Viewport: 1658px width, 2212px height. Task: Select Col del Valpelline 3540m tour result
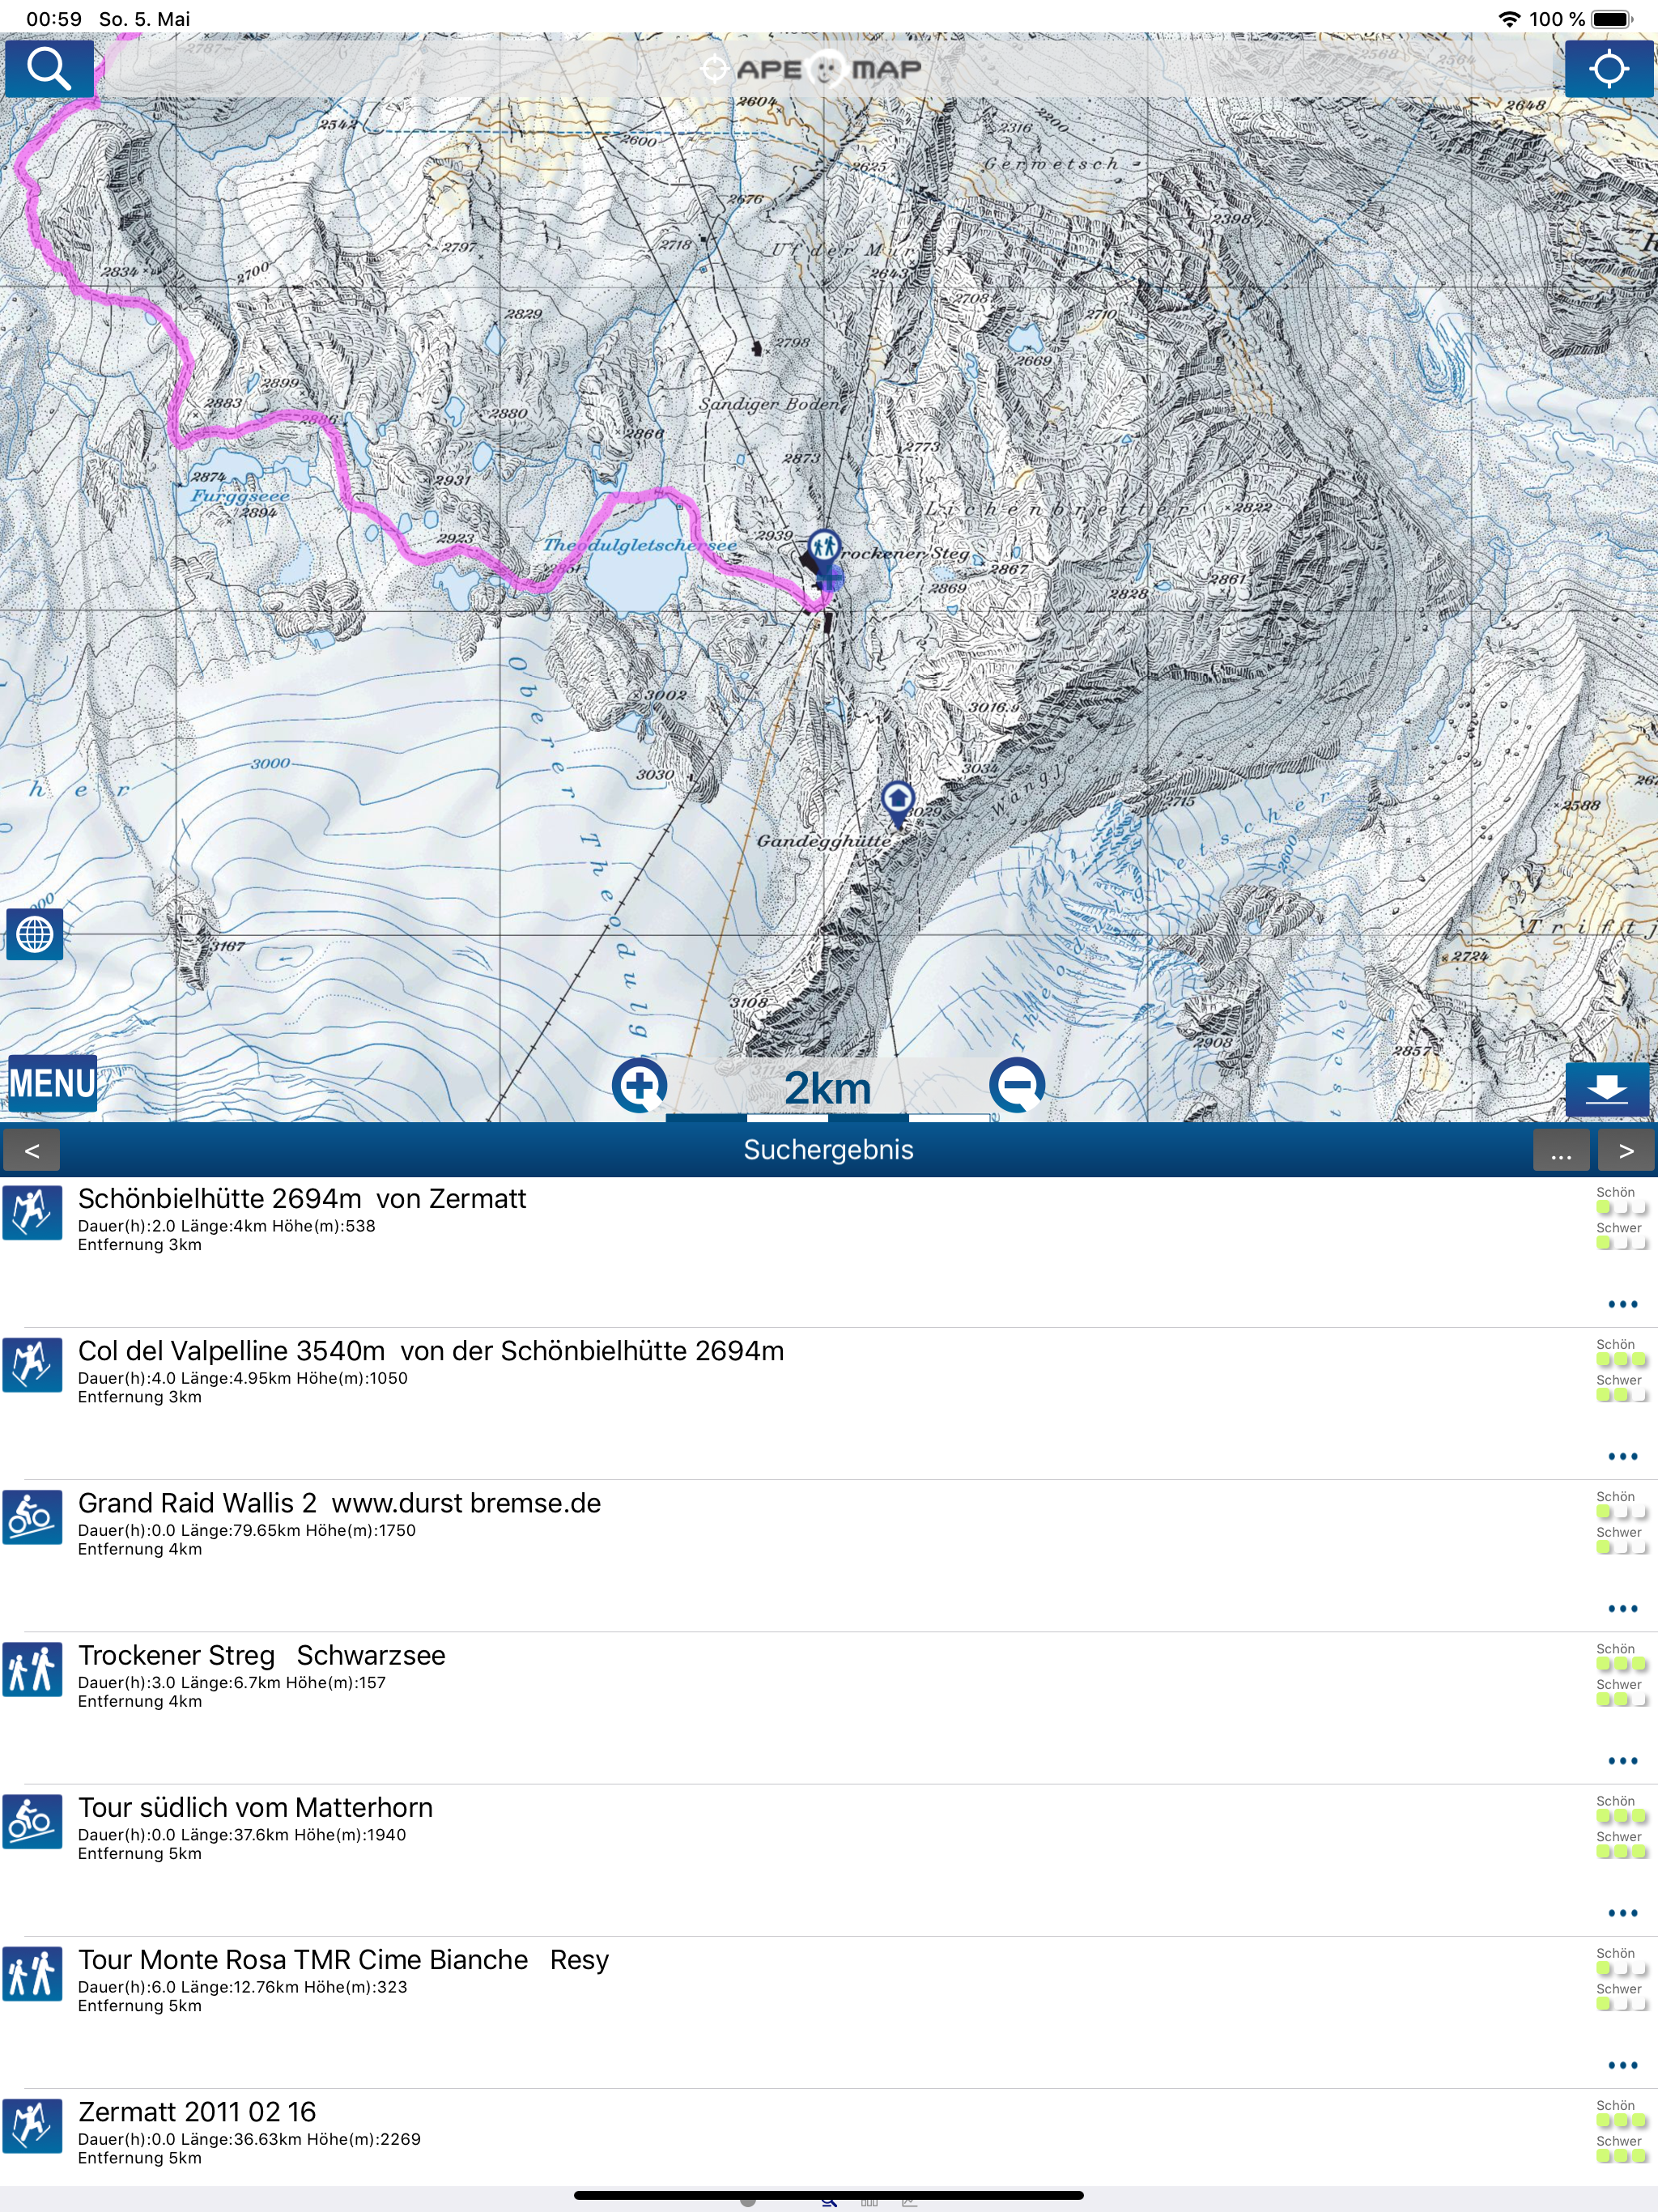click(x=430, y=1352)
